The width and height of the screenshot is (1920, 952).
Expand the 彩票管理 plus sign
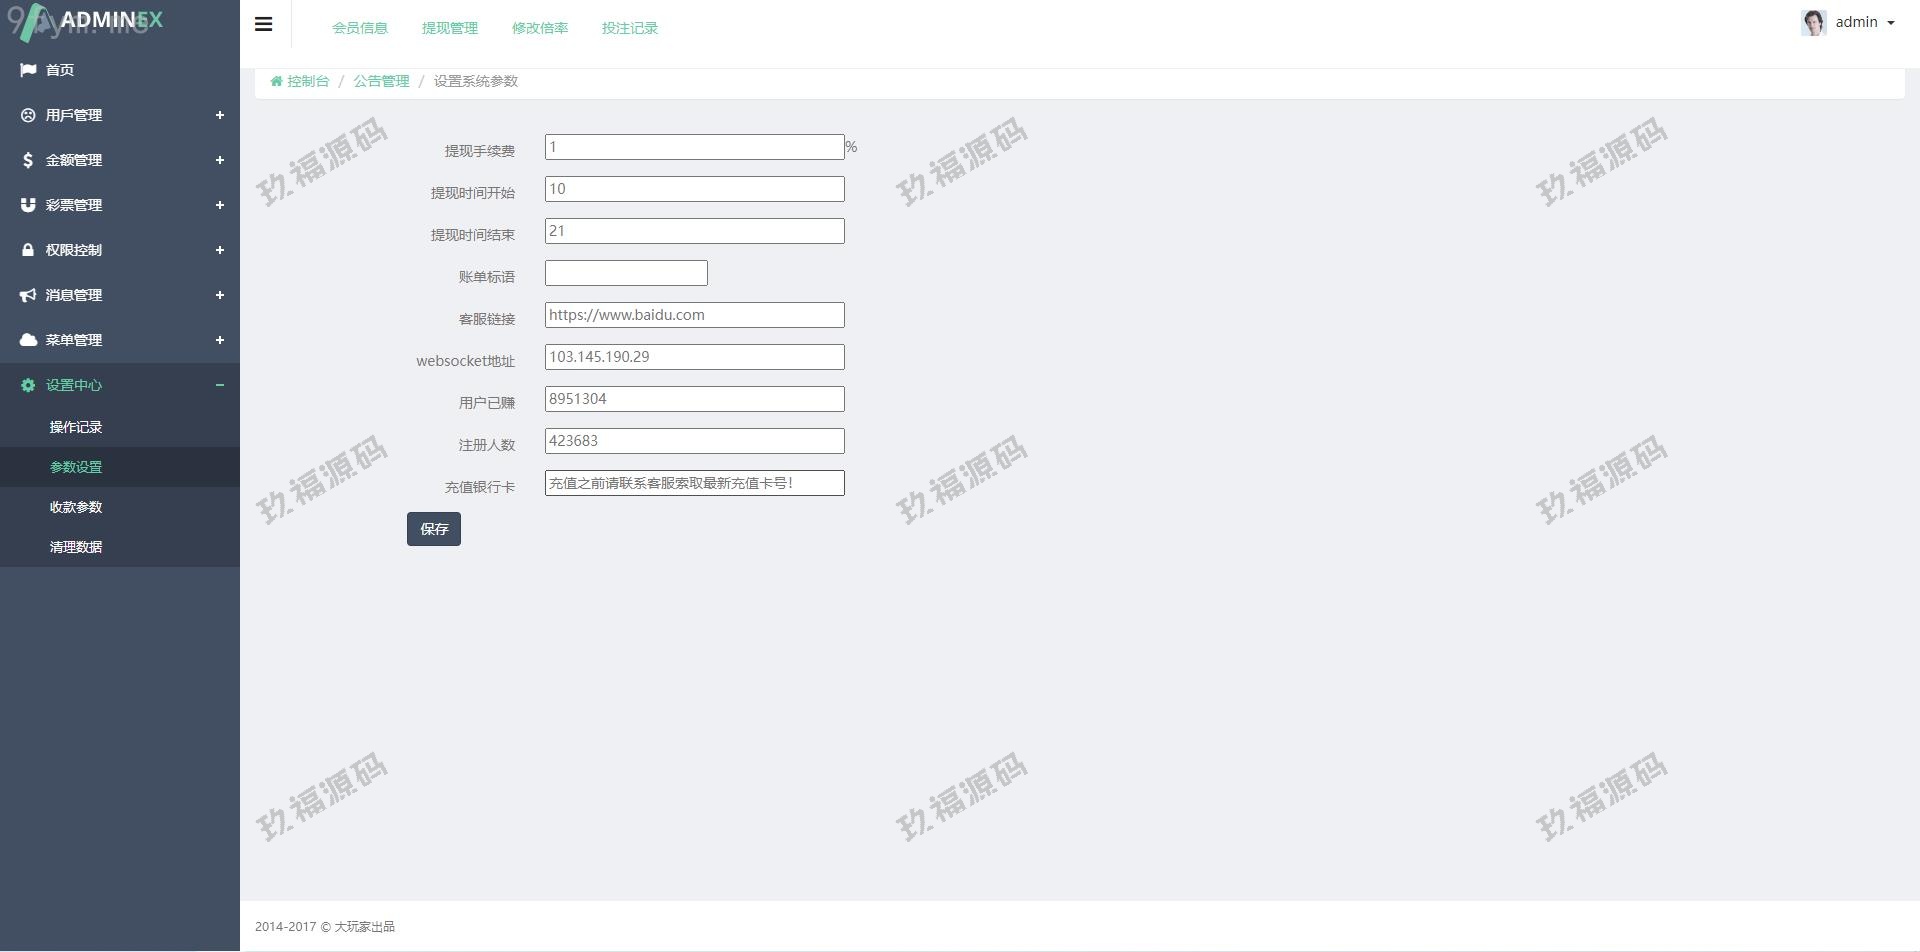click(220, 205)
